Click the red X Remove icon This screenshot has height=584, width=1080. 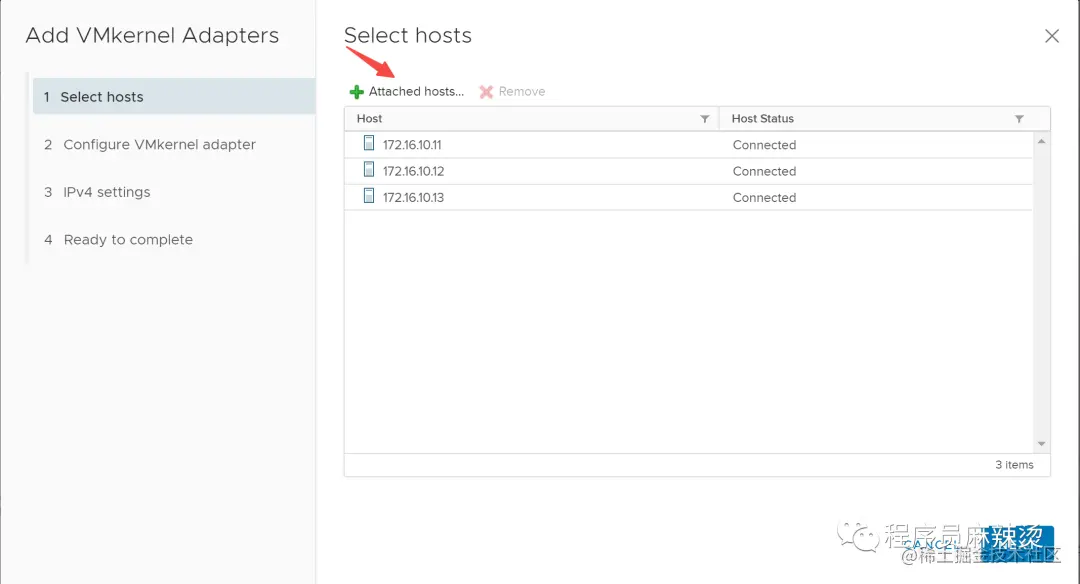point(486,92)
